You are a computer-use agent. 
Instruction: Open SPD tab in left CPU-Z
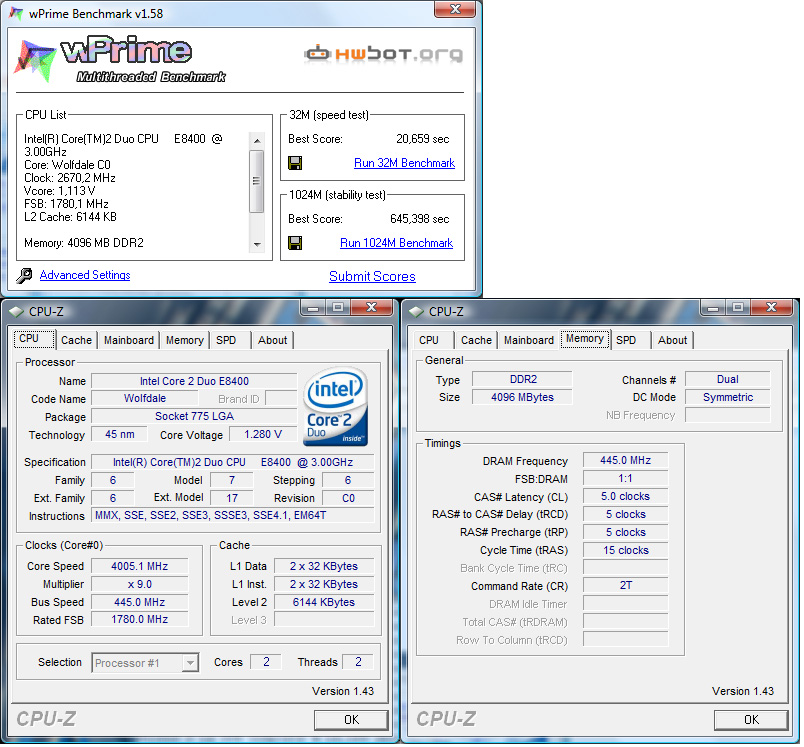tap(226, 340)
